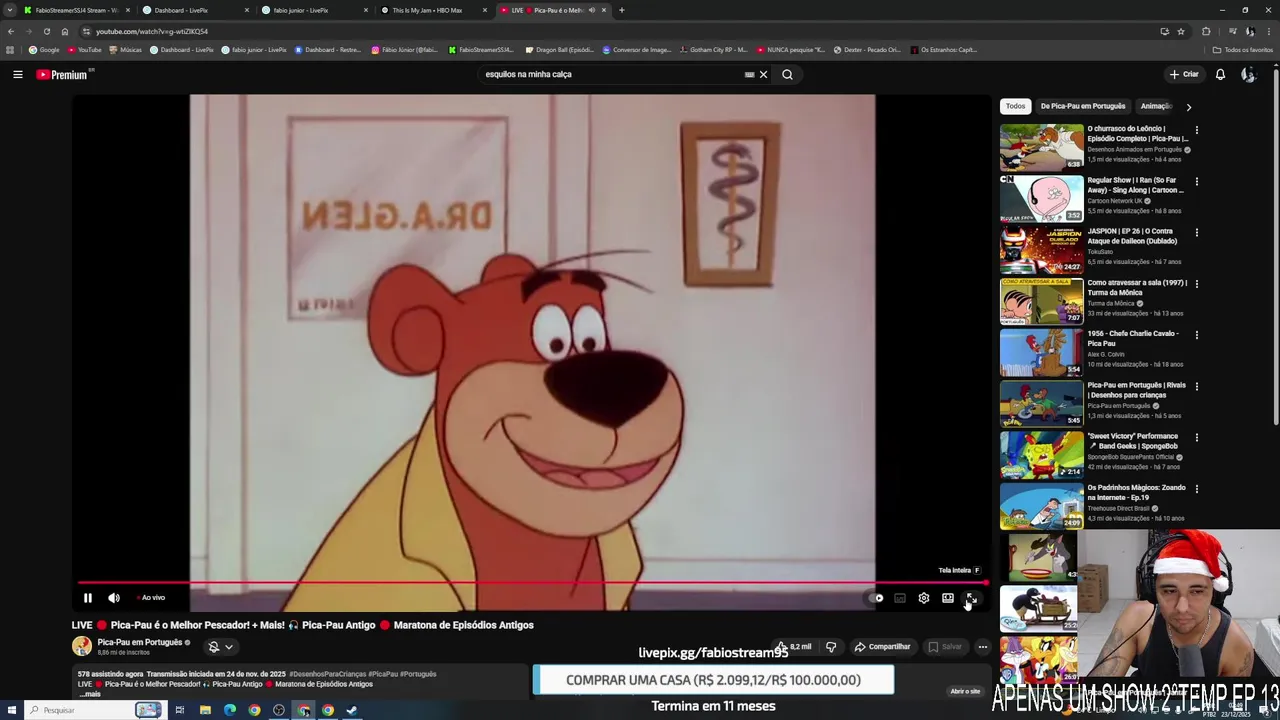Jump to live with Ao vivo

click(151, 598)
